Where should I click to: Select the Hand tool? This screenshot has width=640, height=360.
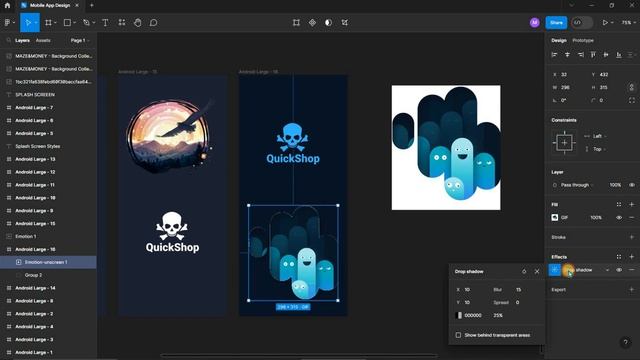138,23
